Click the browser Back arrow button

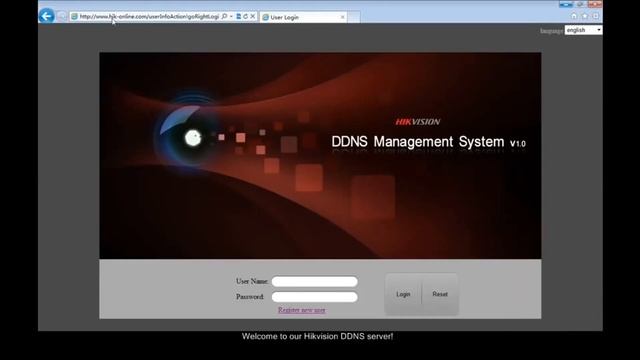47,16
